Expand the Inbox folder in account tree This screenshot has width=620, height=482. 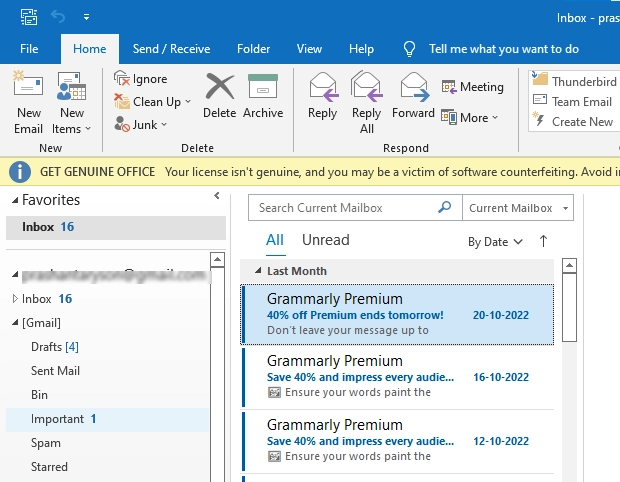point(15,298)
